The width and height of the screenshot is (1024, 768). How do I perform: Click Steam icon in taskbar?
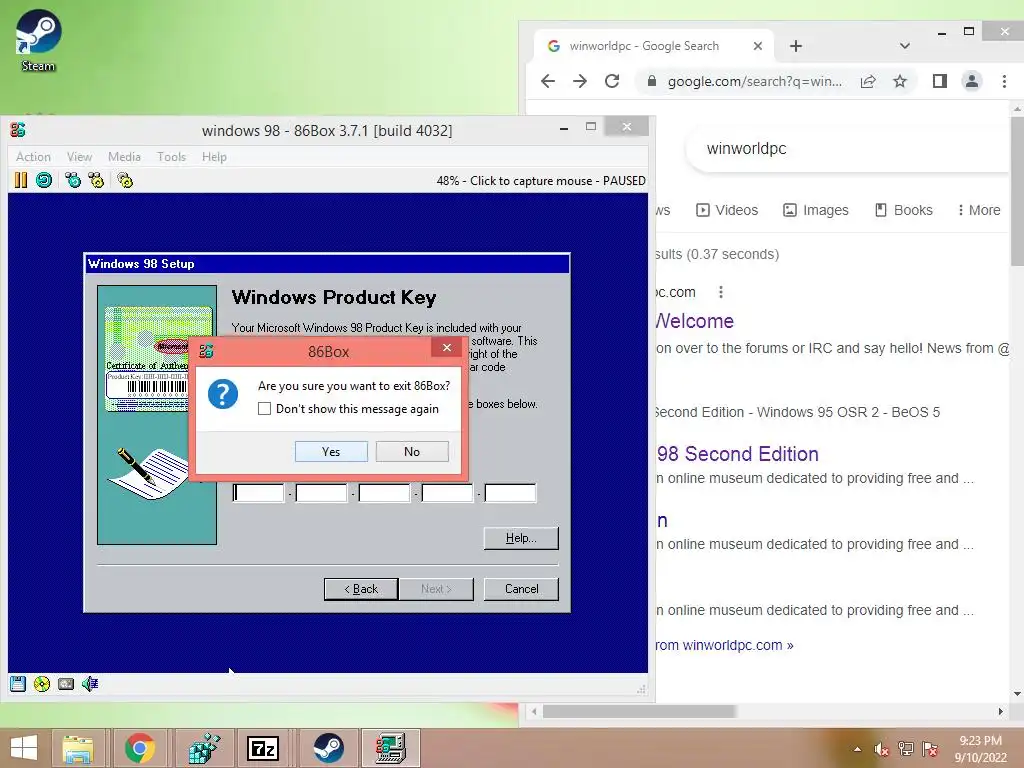(328, 748)
